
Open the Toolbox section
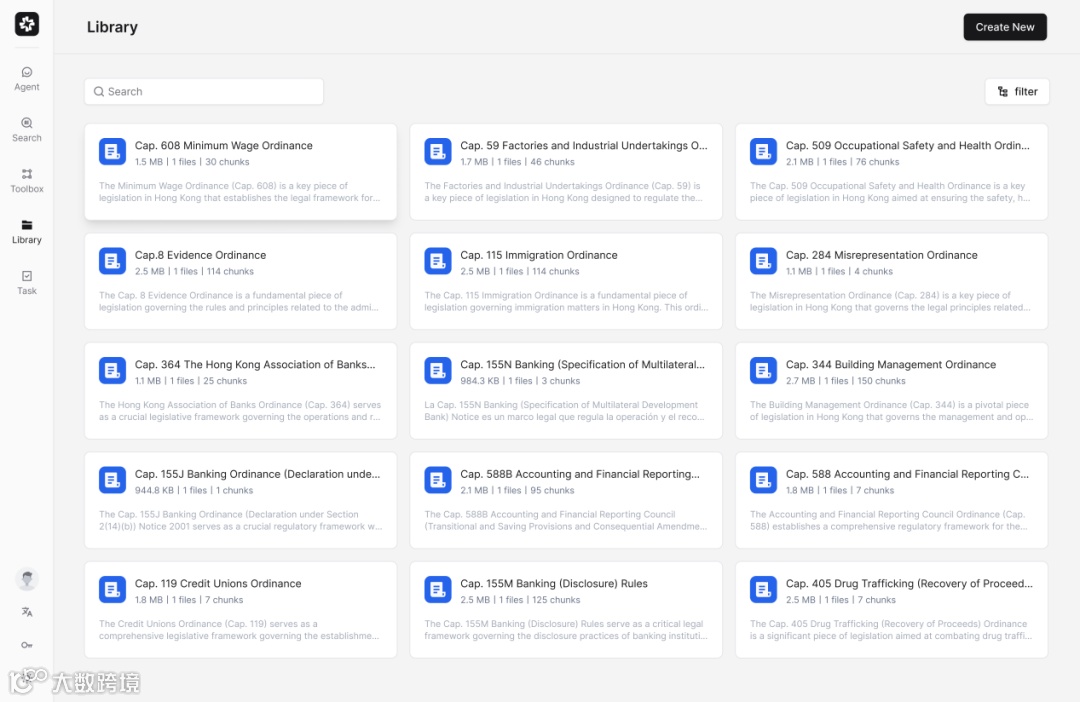click(27, 180)
